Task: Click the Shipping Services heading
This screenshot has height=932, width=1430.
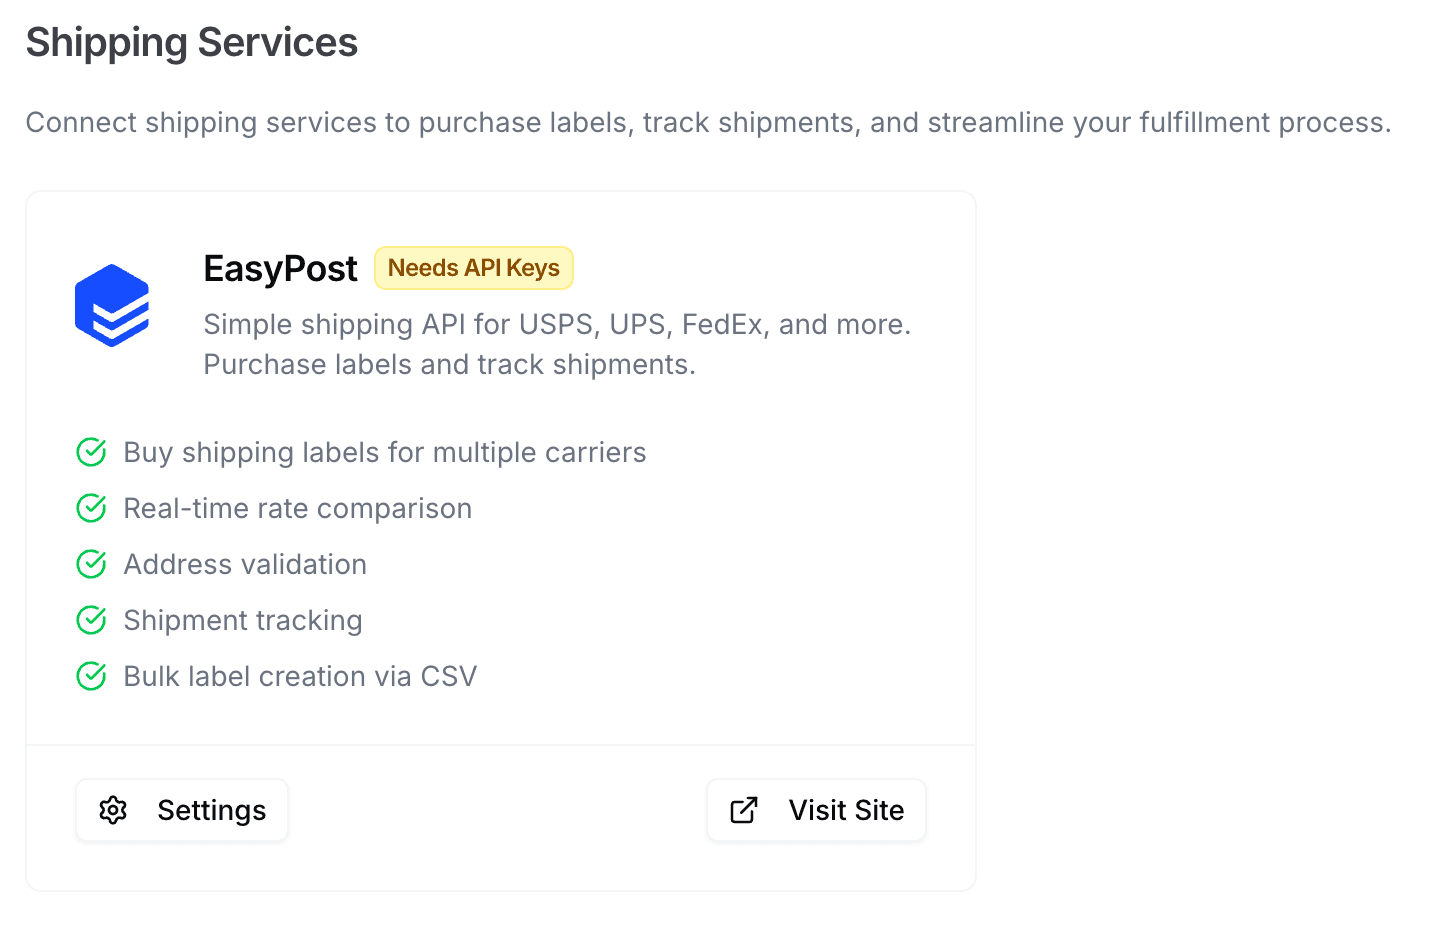Action: 191,42
